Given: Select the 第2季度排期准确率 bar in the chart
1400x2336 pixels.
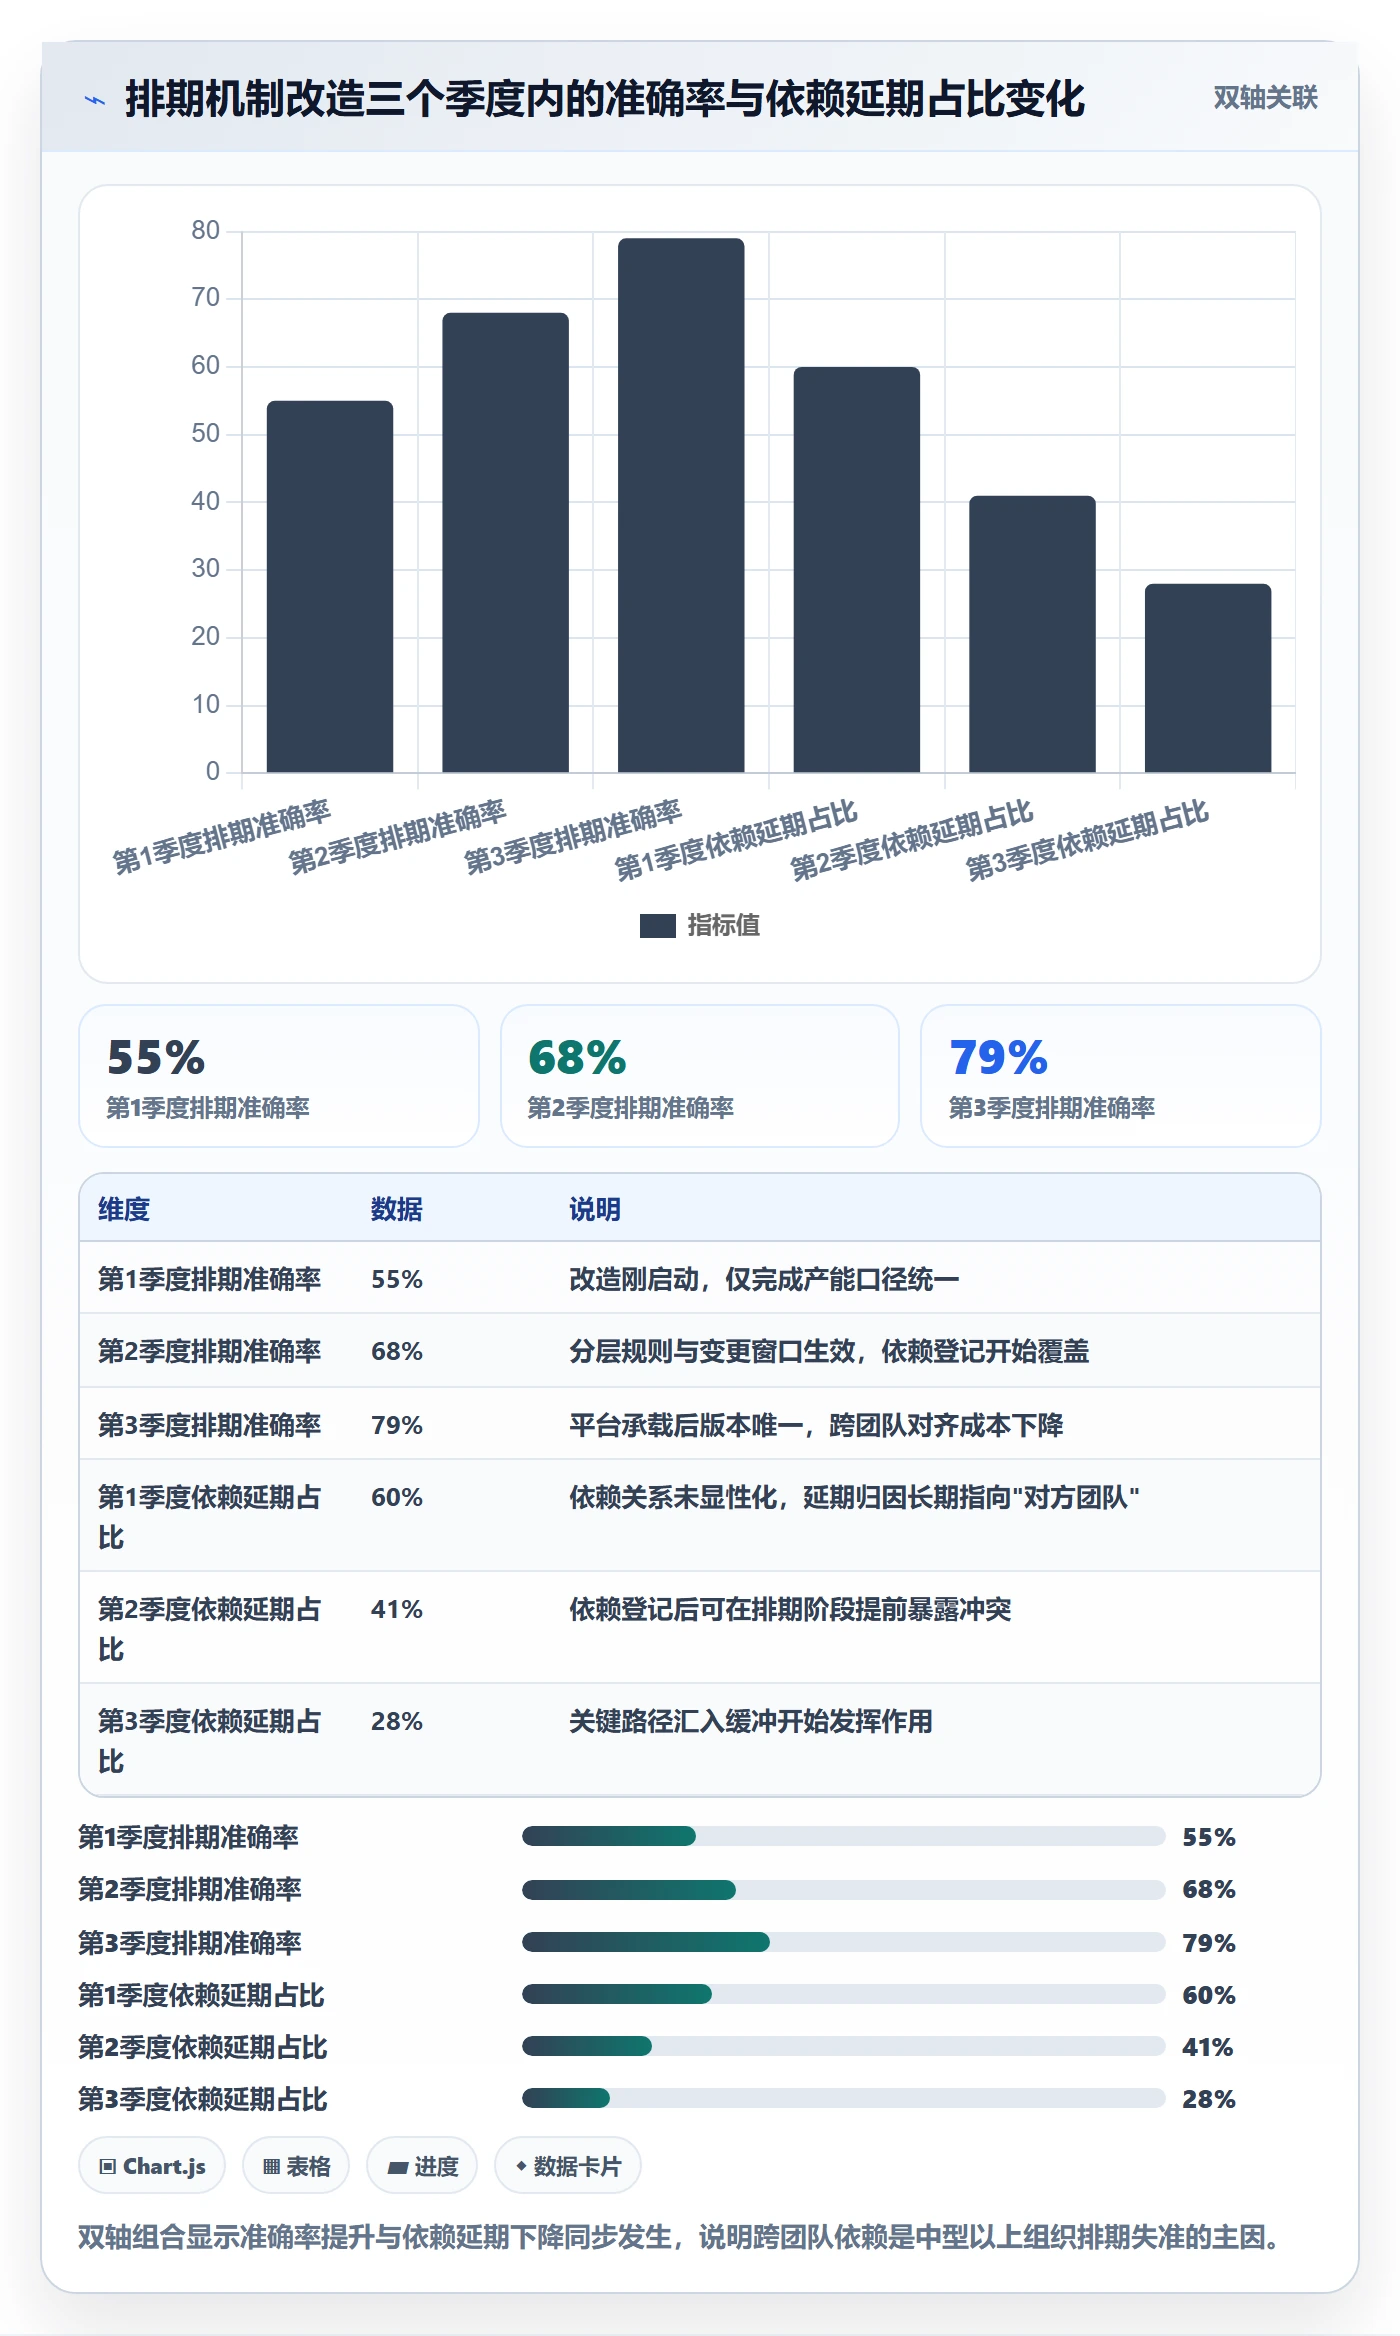Looking at the screenshot, I should tap(505, 542).
